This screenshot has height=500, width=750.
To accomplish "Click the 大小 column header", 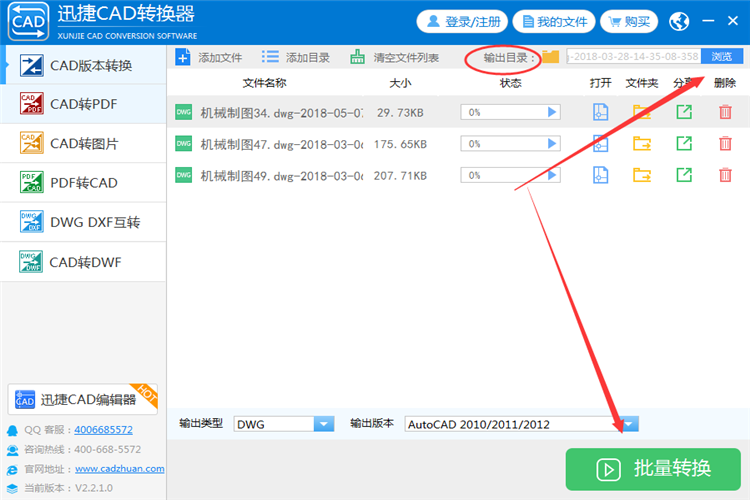I will [400, 83].
